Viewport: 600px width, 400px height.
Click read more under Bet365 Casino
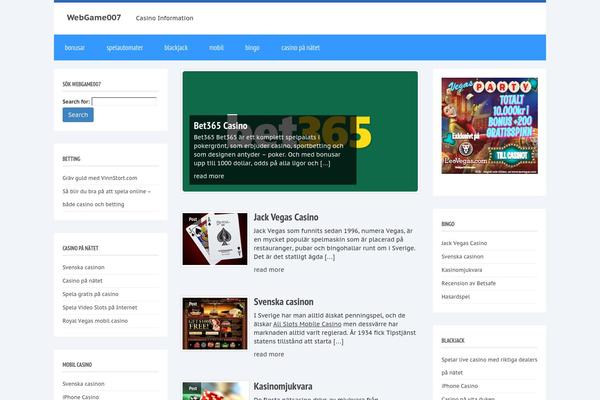tap(209, 176)
